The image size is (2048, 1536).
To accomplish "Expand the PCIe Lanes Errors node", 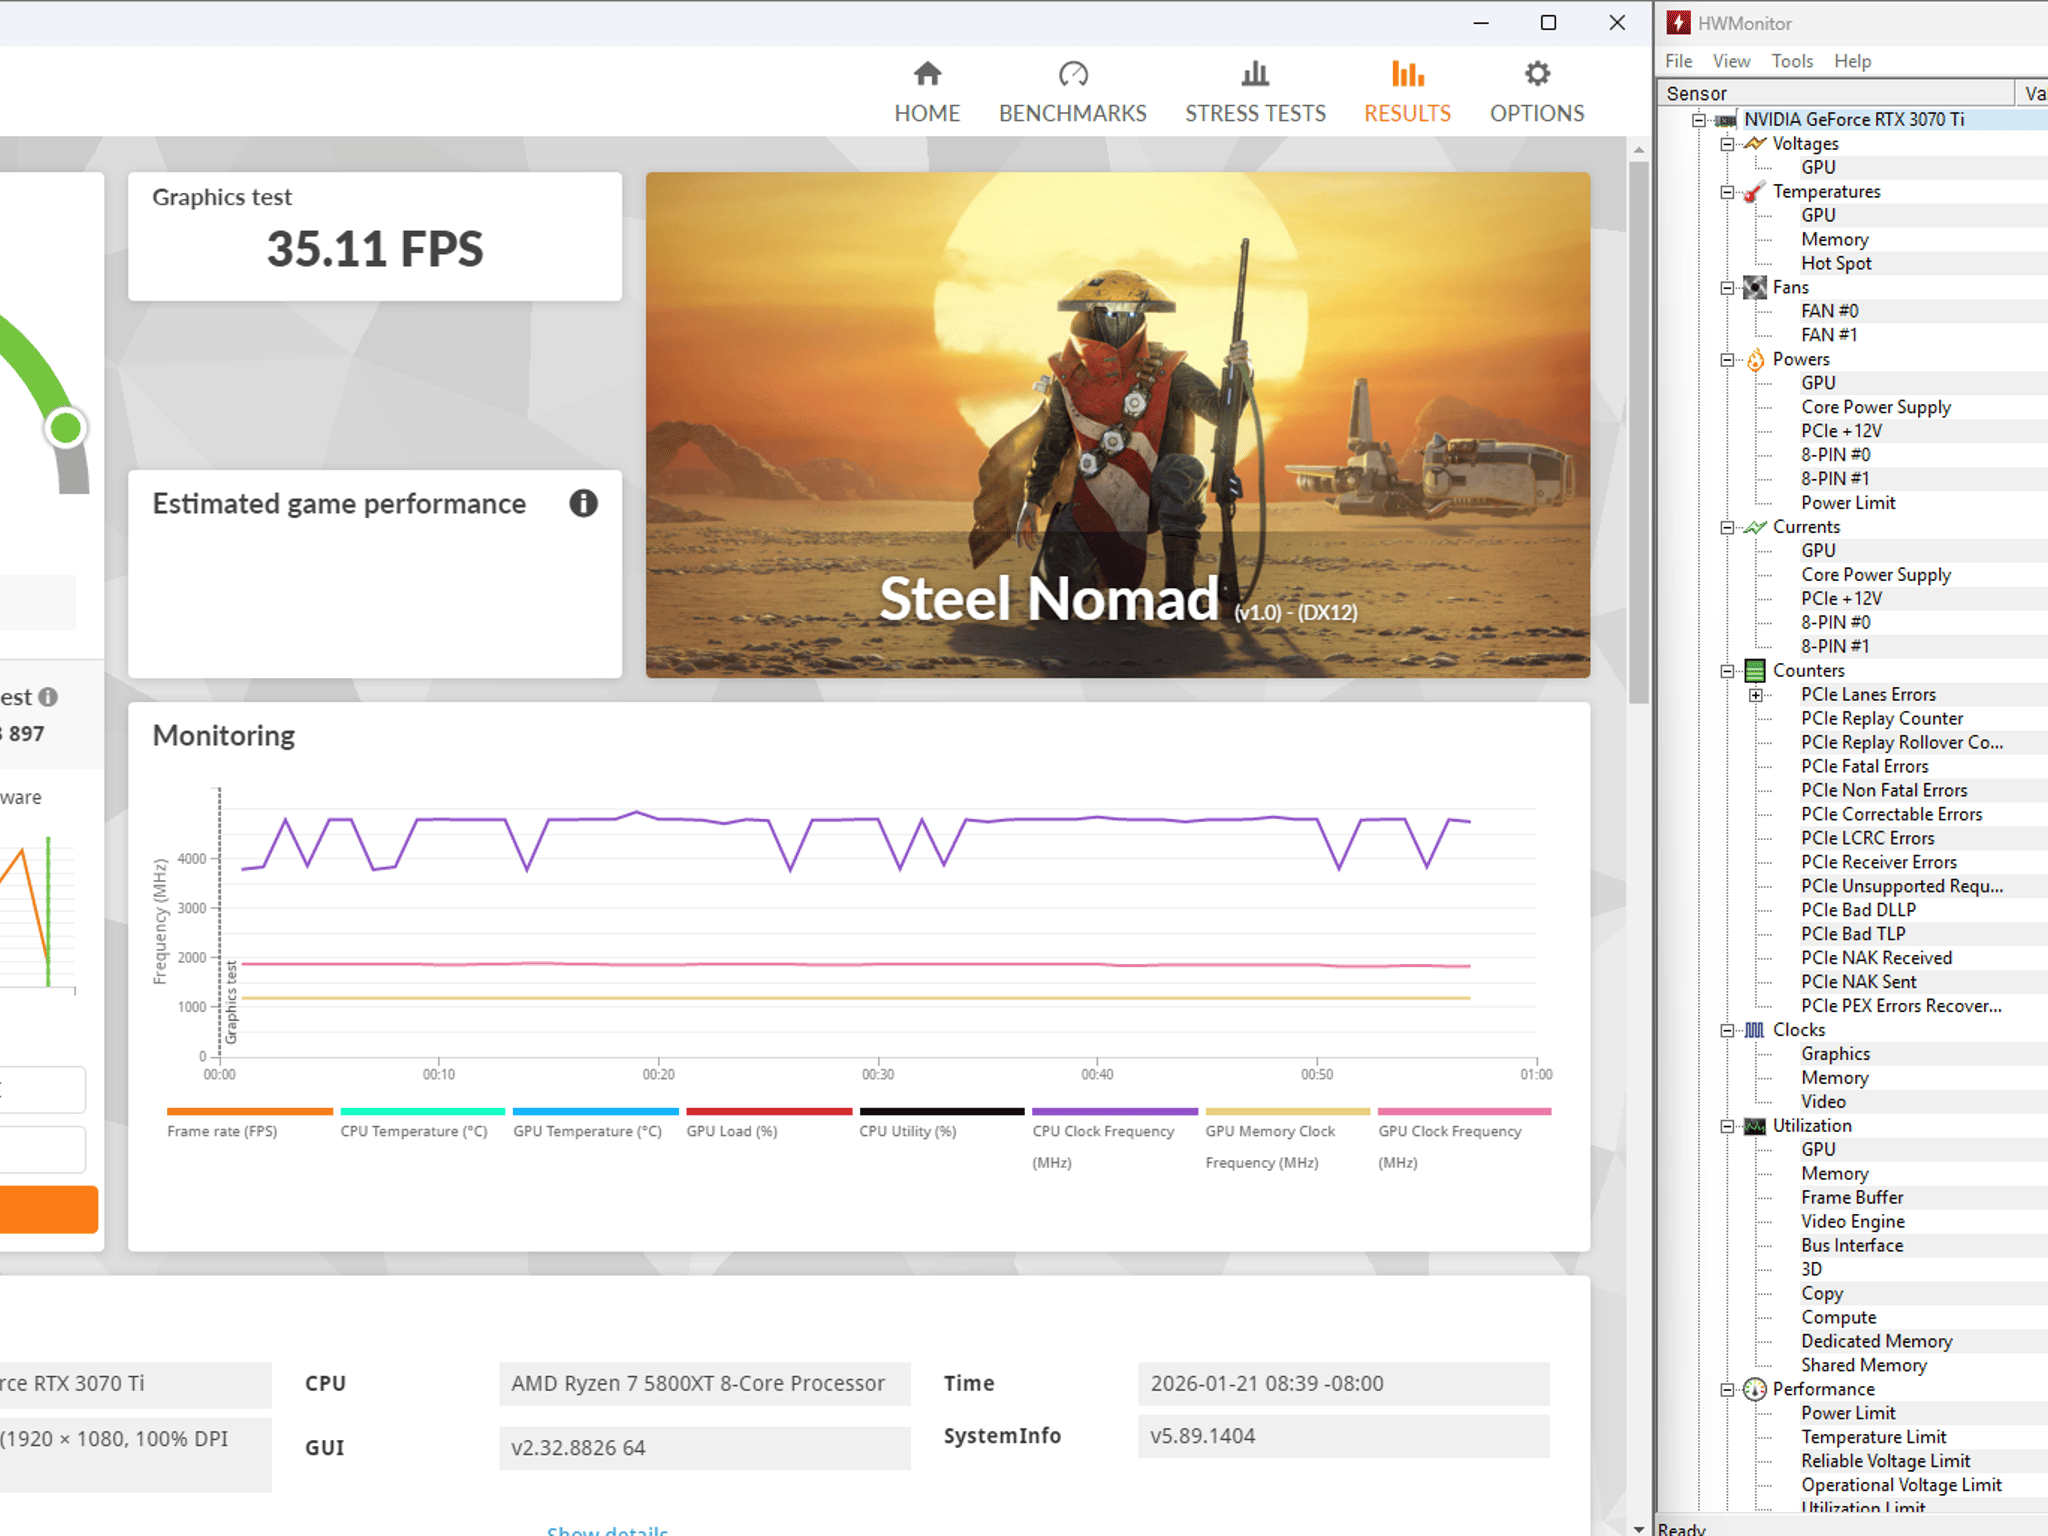I will (1755, 695).
